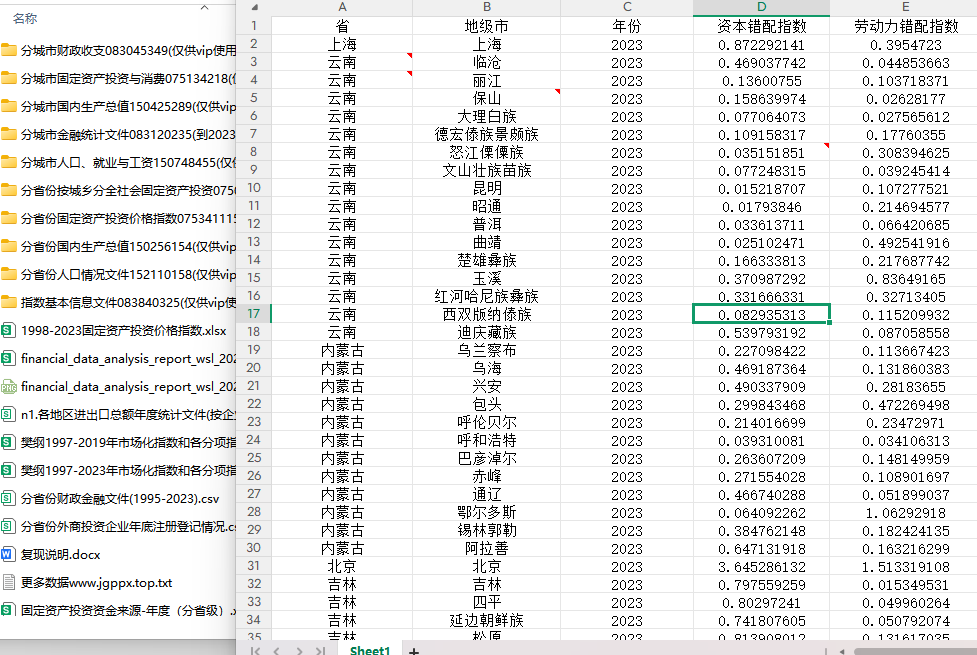Screen dimensions: 977x655
Task: Select the cell 延边朝鲜族
Action: point(487,621)
